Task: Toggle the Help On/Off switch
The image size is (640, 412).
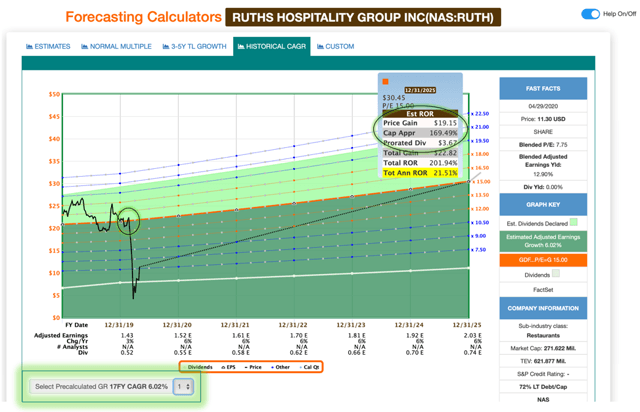Action: click(590, 14)
